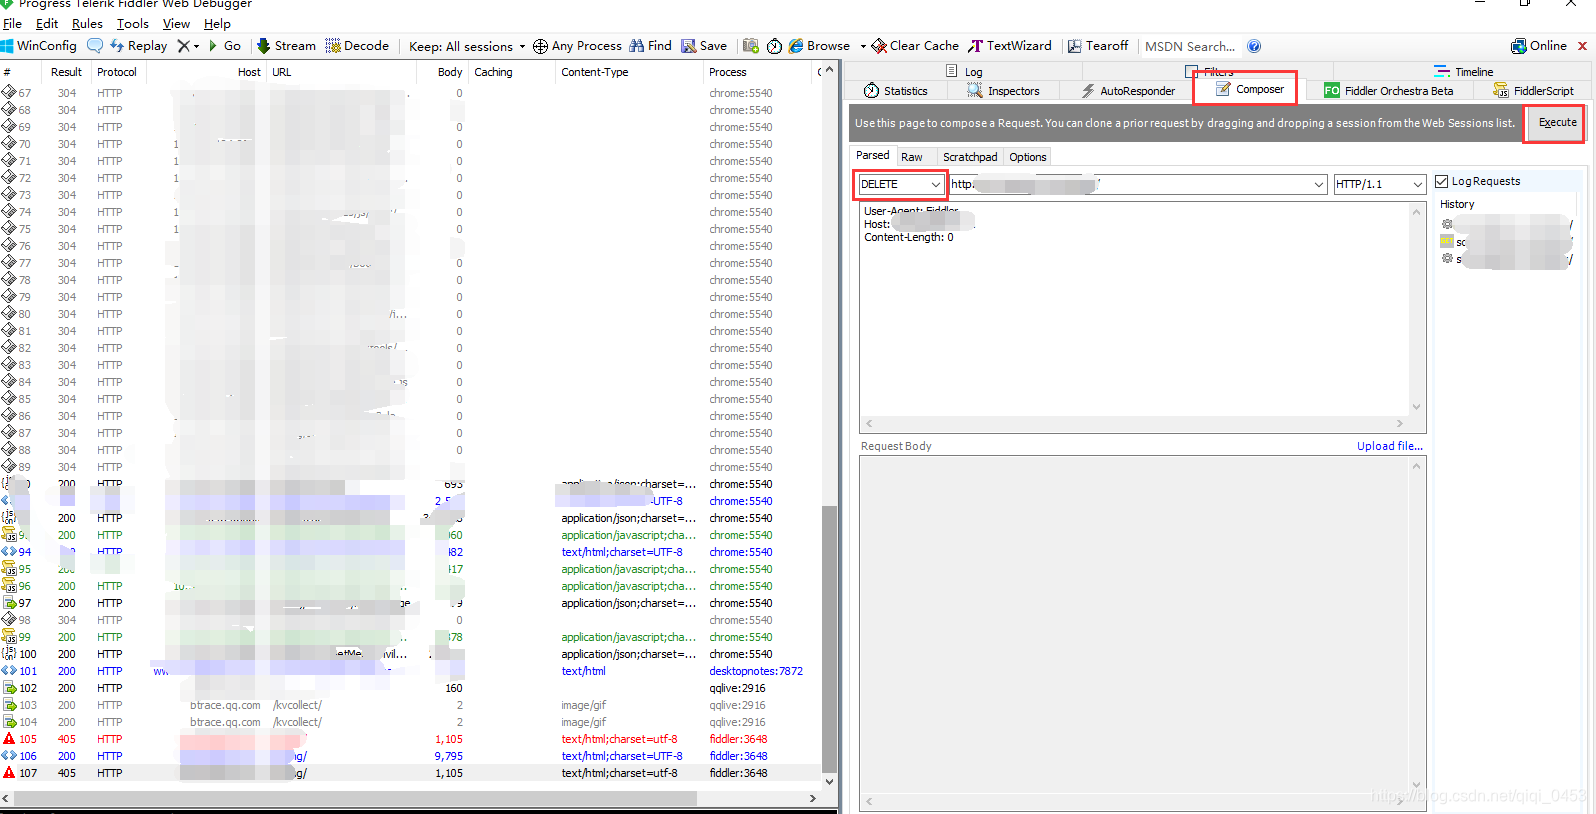
Task: Sort sessions by Process column header
Action: coord(757,72)
